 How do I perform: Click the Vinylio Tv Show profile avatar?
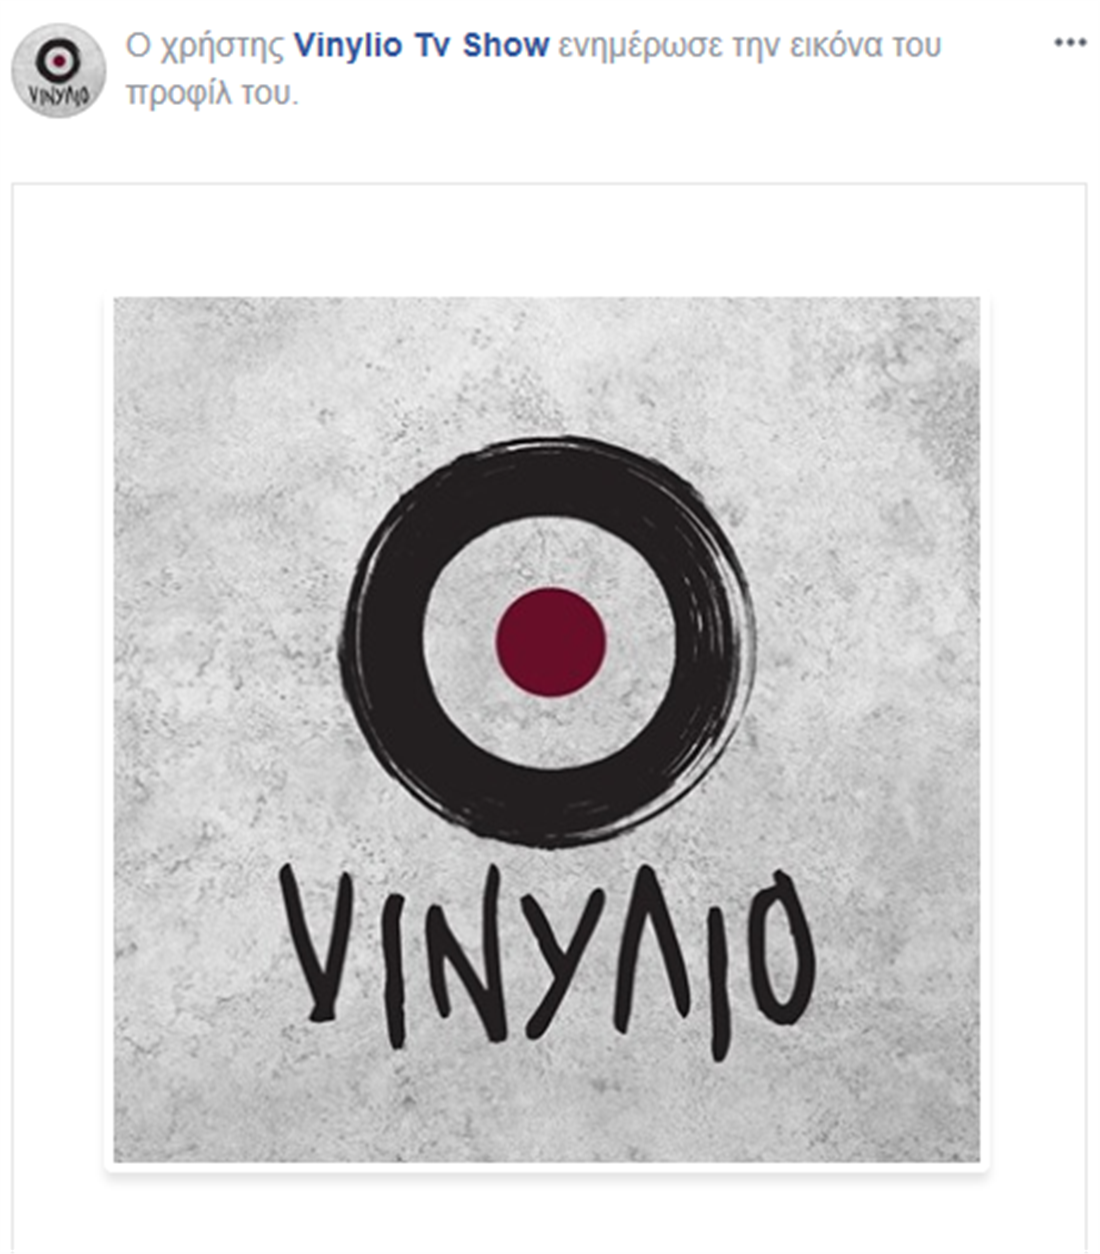(58, 71)
